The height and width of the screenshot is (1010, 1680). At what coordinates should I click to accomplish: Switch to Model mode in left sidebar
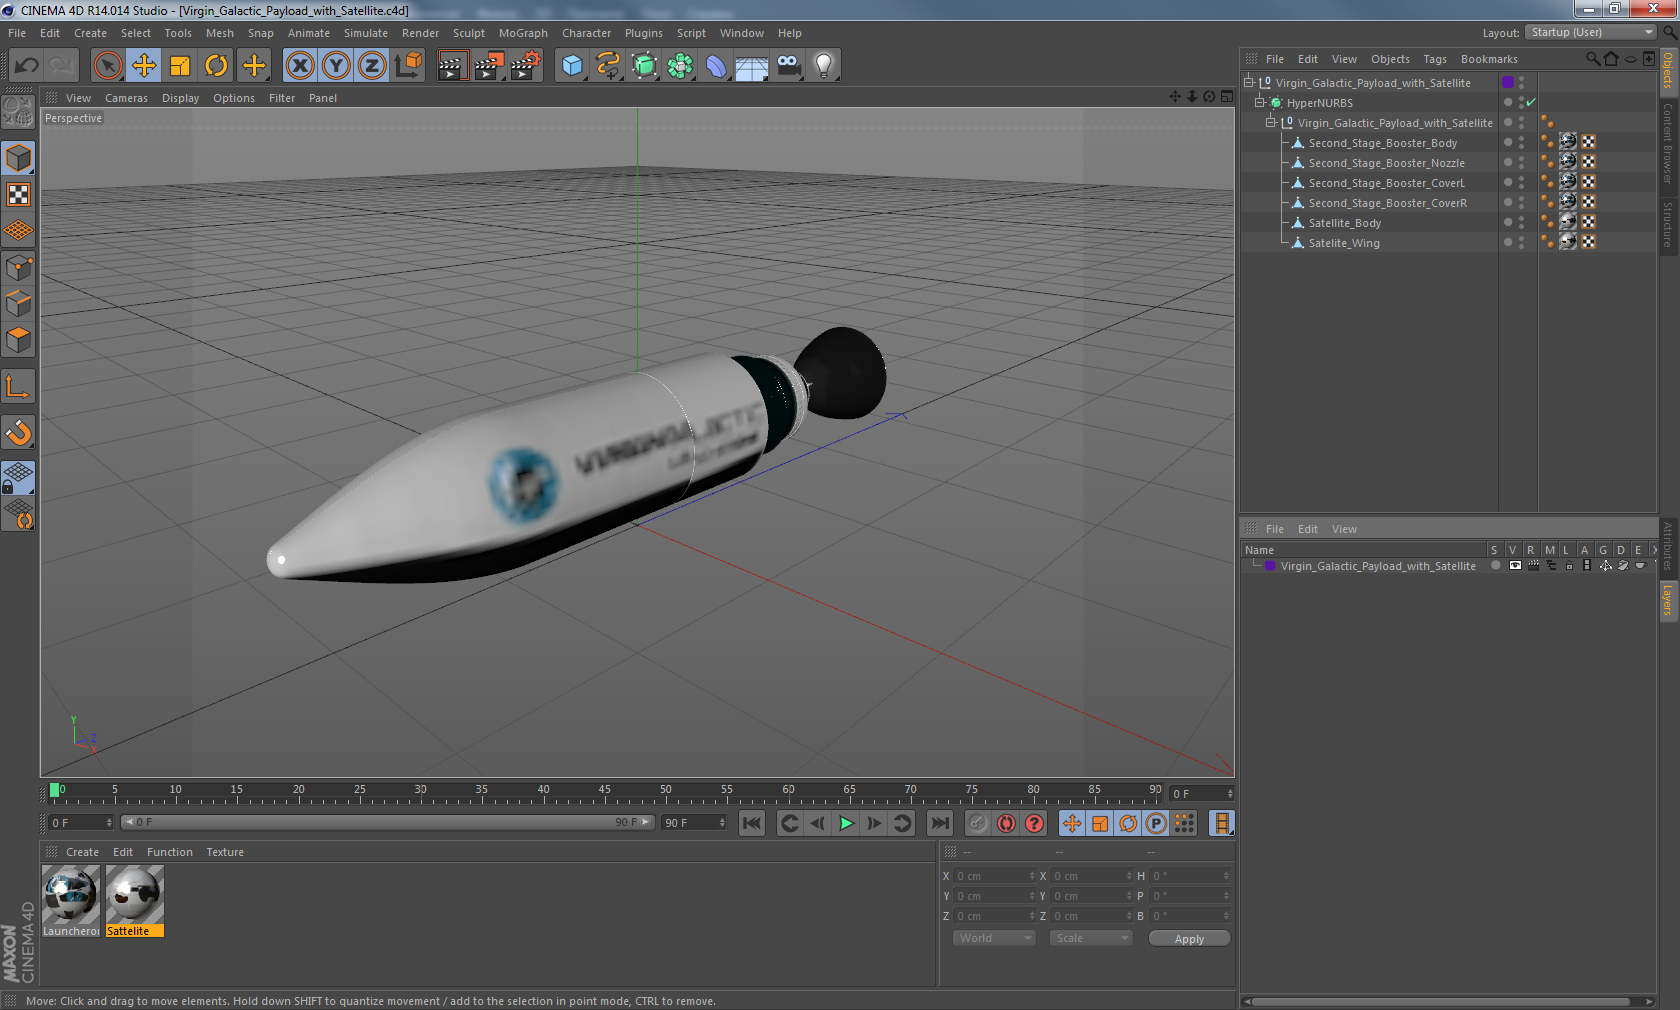click(19, 158)
